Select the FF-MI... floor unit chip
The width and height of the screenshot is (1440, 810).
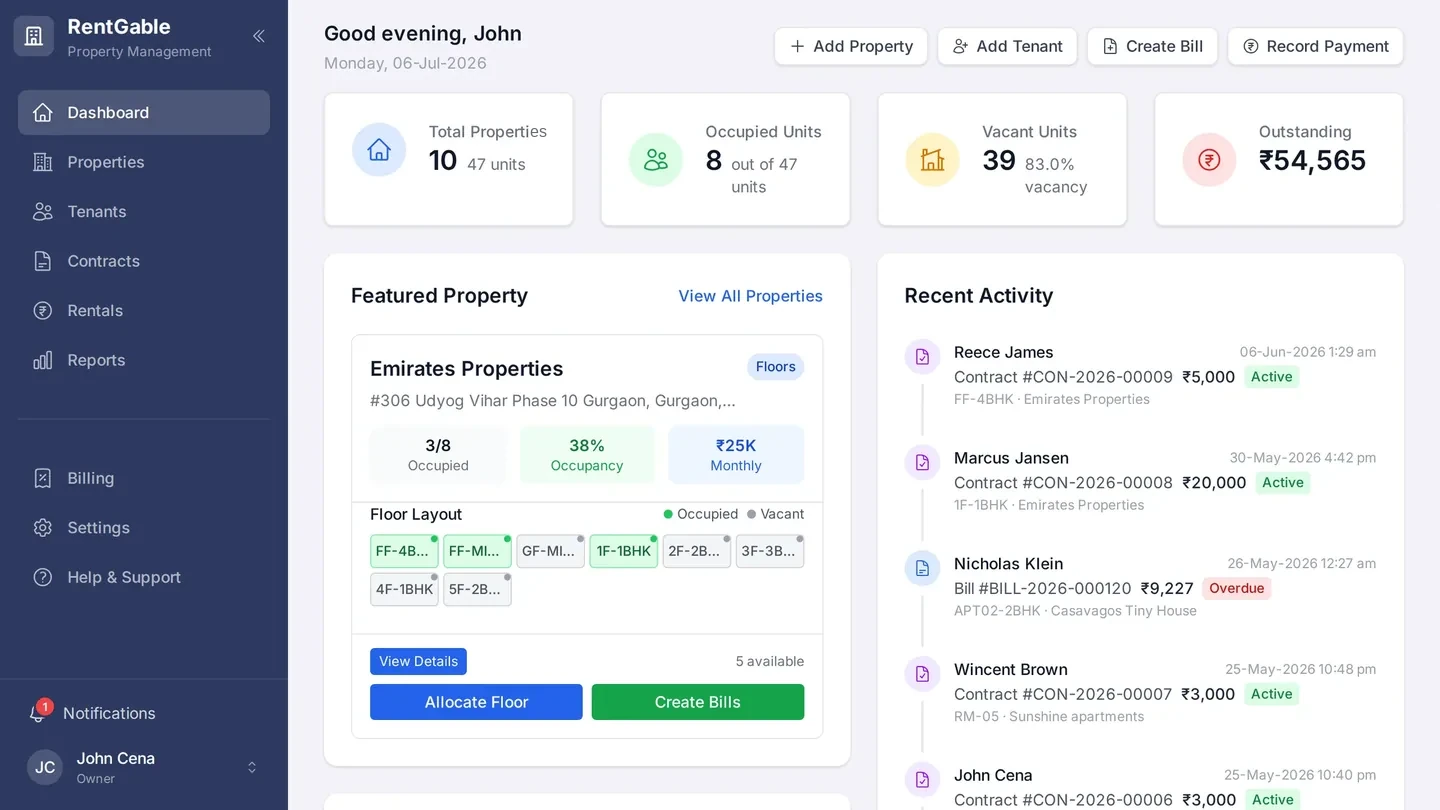coord(477,551)
